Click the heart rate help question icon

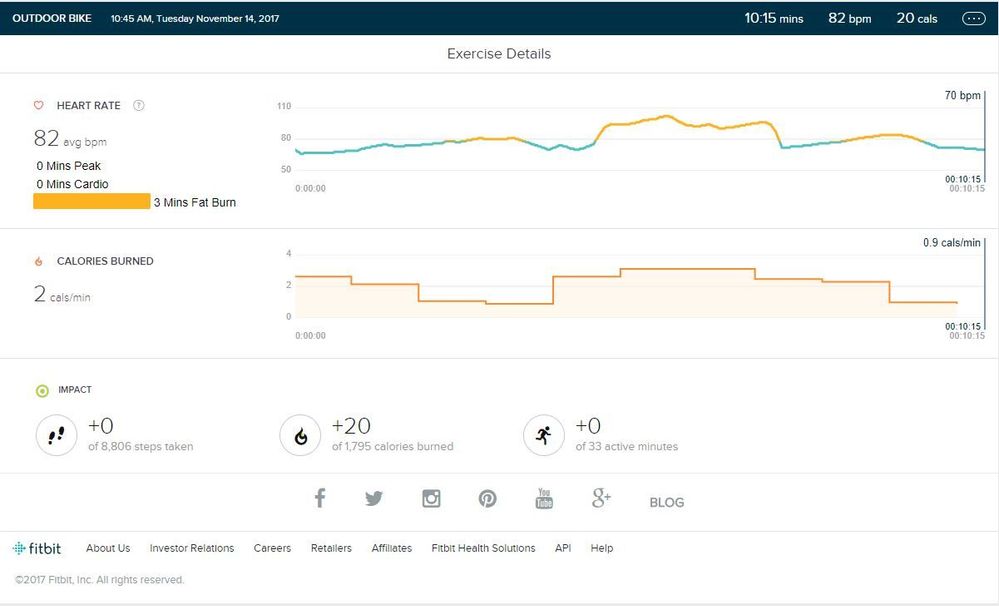[x=139, y=106]
